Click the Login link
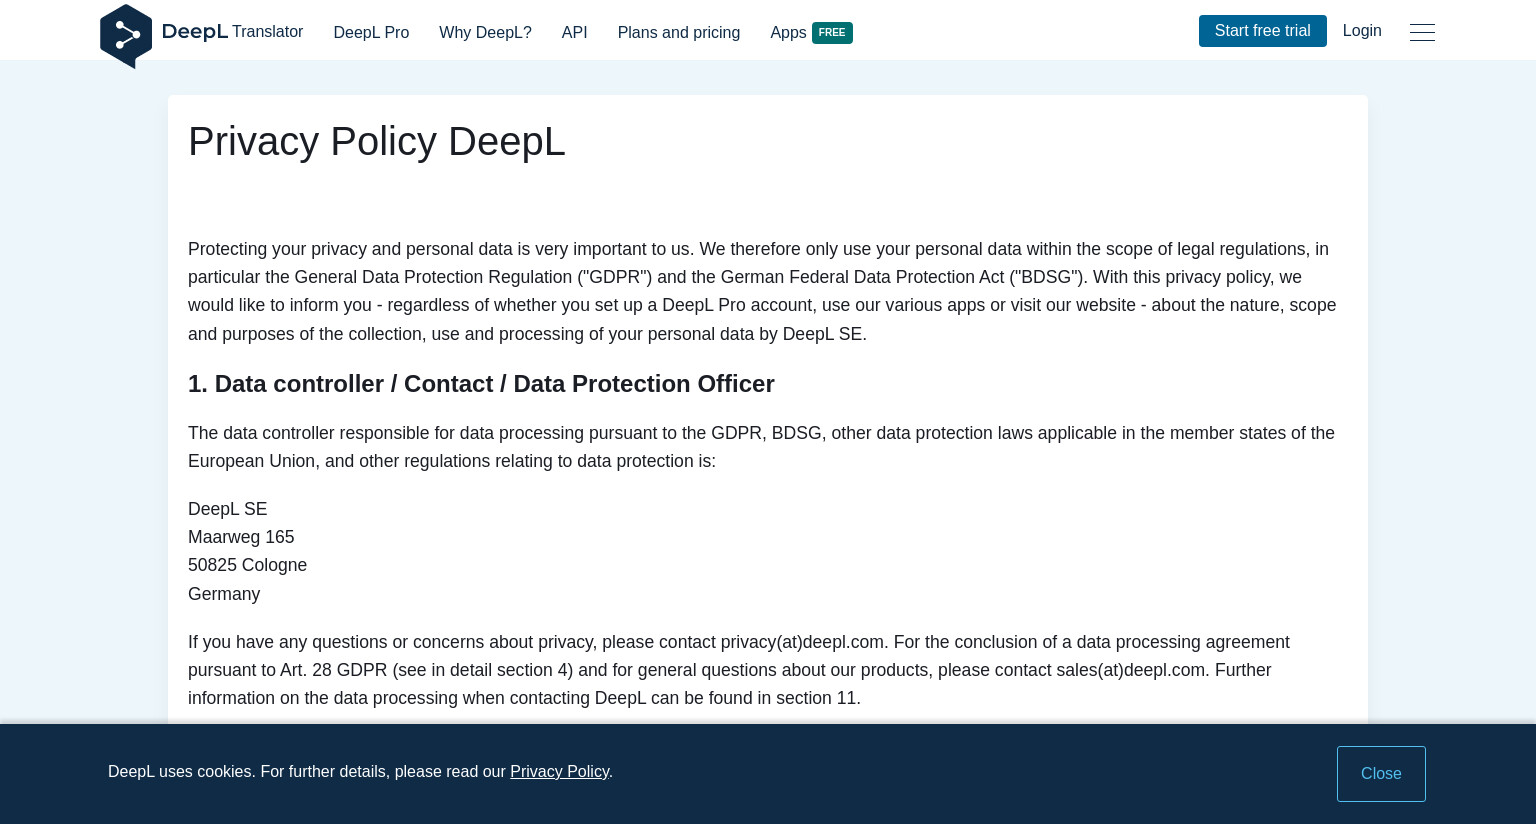This screenshot has width=1536, height=824. [1362, 31]
